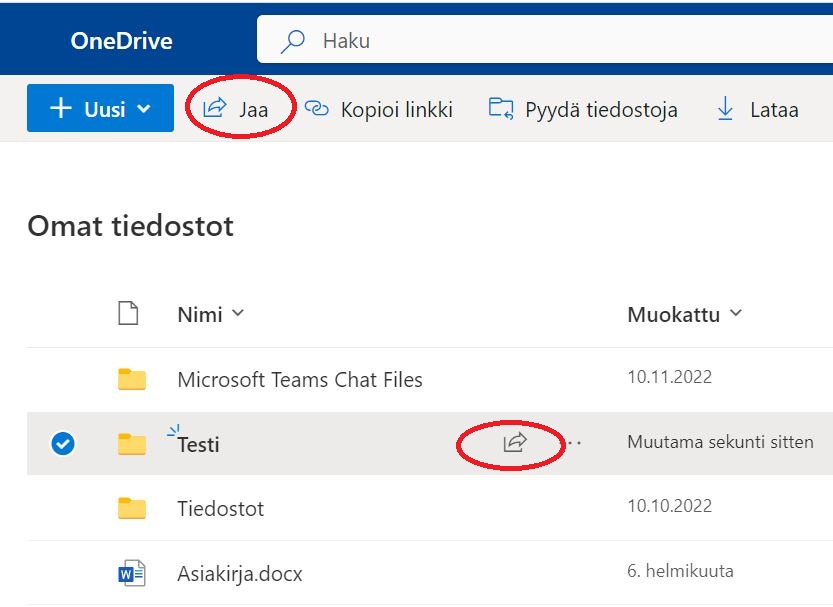Click the share icon in Testi row
The image size is (833, 607).
pyautogui.click(x=514, y=442)
